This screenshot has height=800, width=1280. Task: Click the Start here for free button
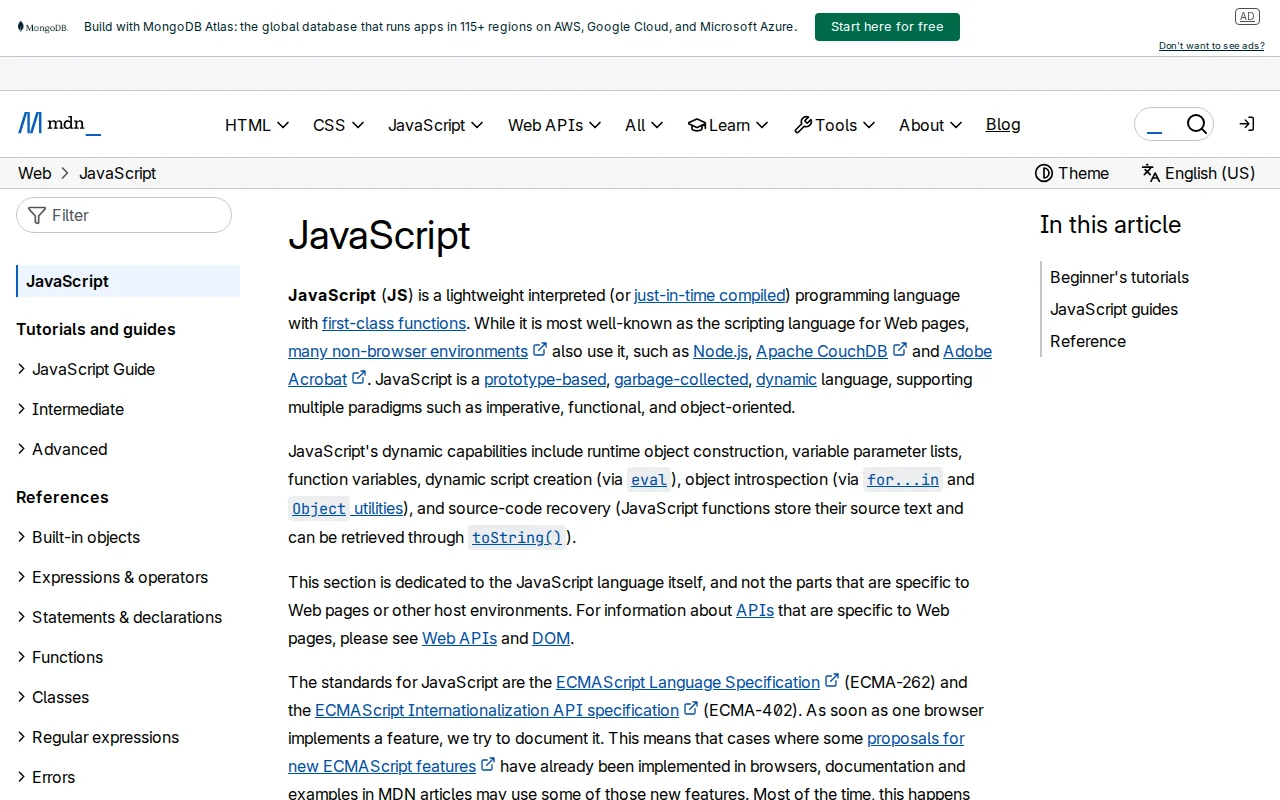[886, 27]
